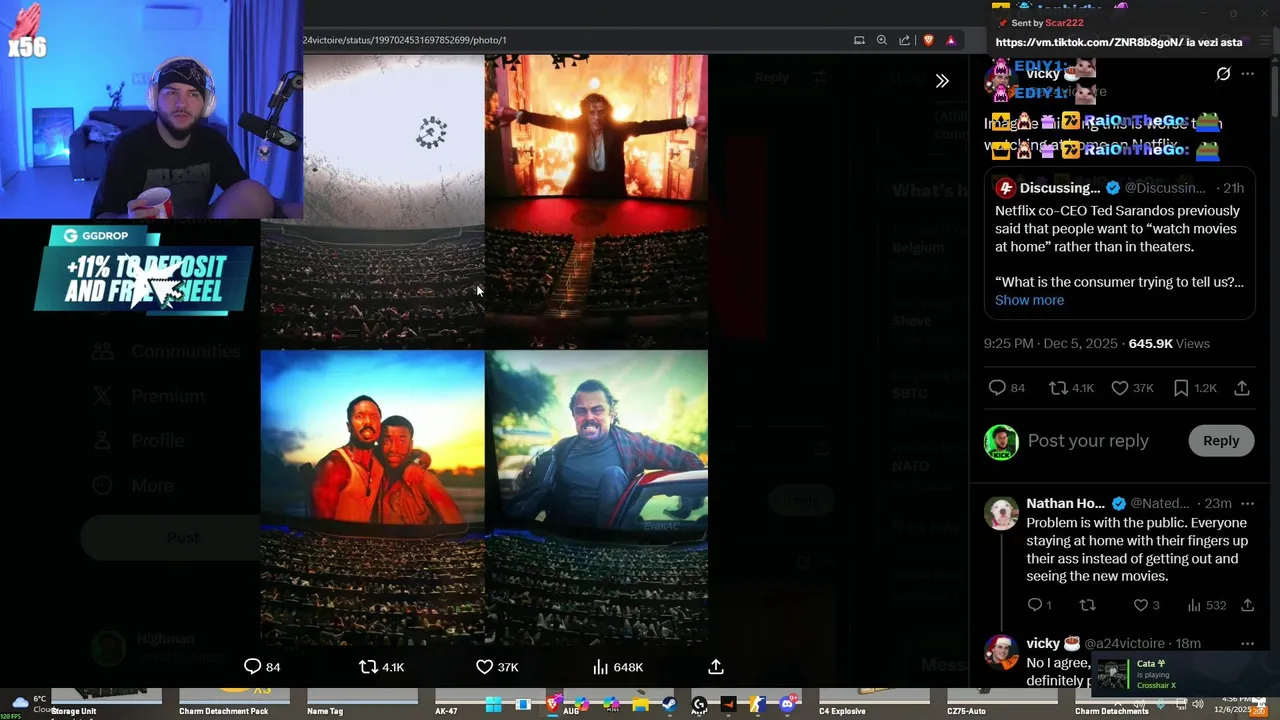Open the three-dot menu on vicky's post
Screen dimensions: 1280x720
click(x=1247, y=74)
